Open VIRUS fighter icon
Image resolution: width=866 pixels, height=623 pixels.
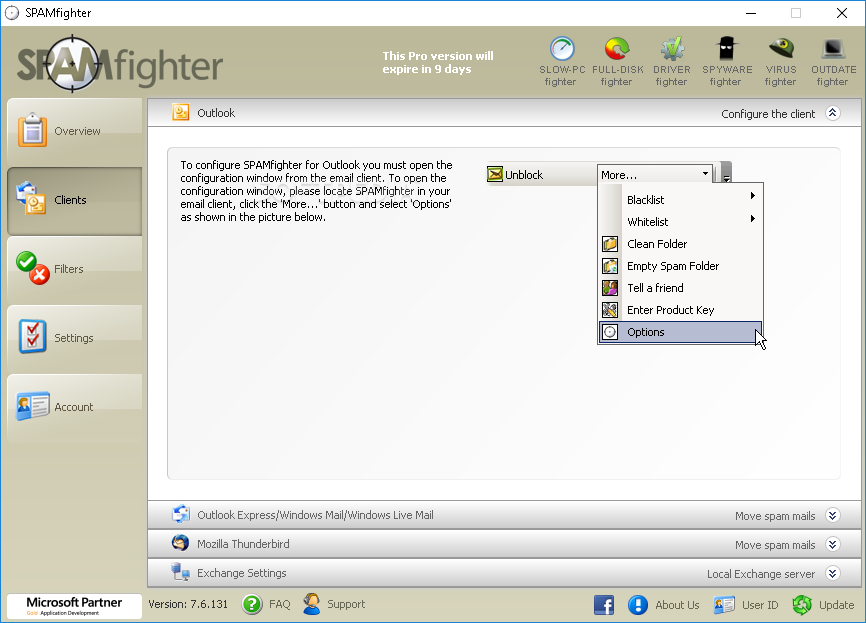click(781, 50)
